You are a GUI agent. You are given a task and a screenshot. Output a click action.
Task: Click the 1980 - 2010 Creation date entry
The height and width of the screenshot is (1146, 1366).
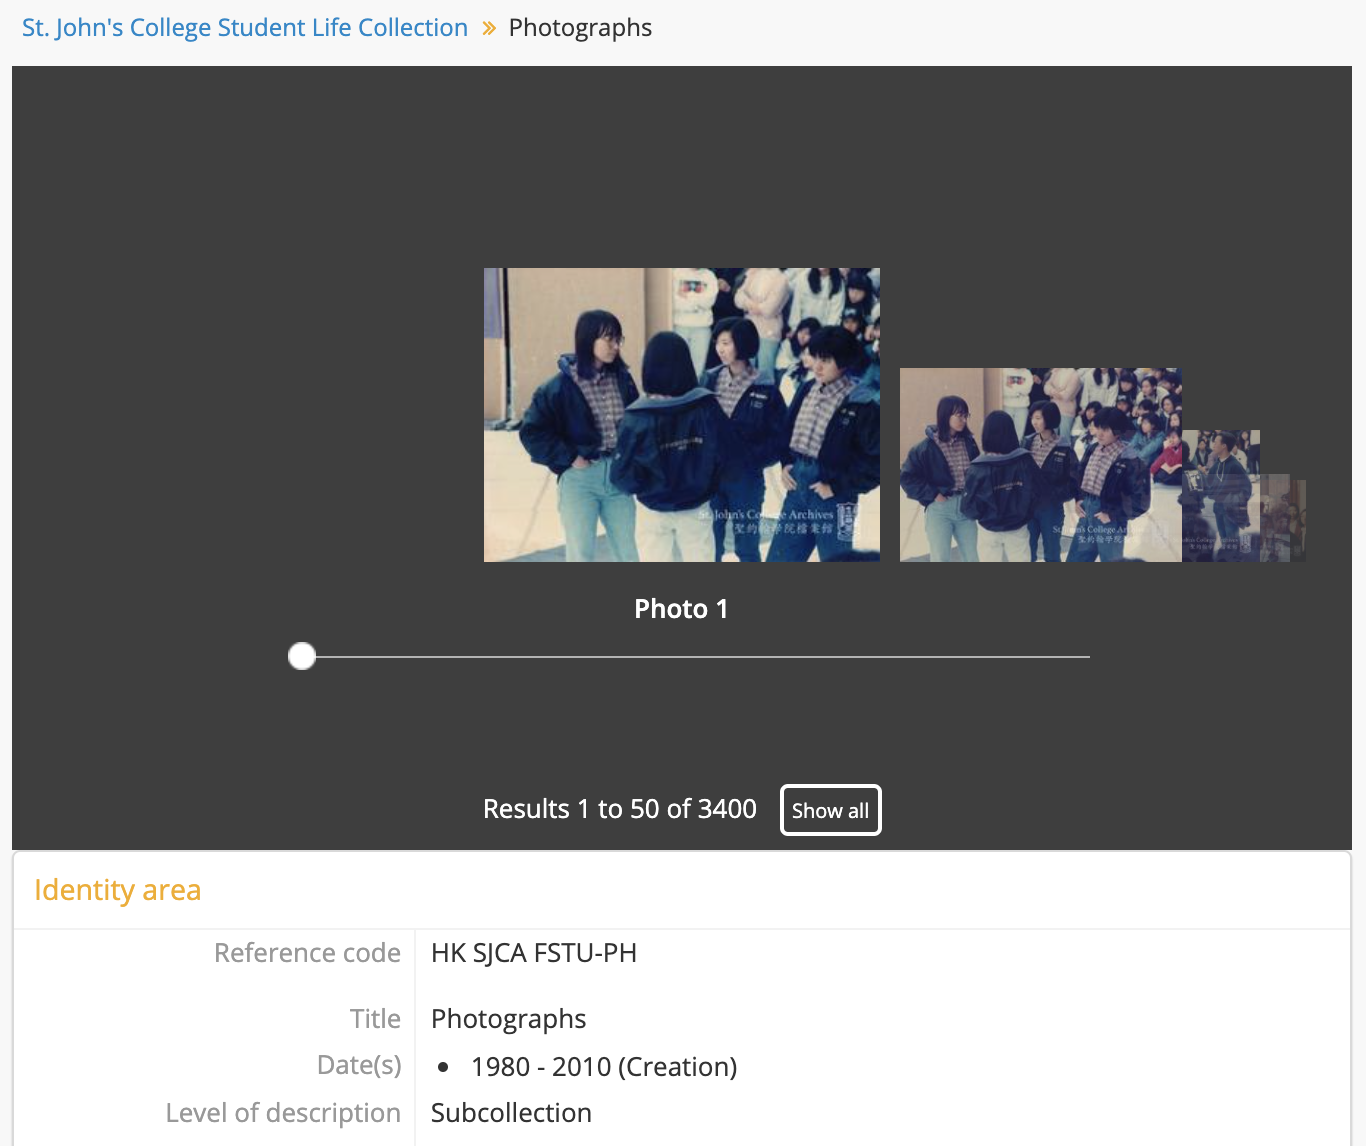(x=603, y=1066)
